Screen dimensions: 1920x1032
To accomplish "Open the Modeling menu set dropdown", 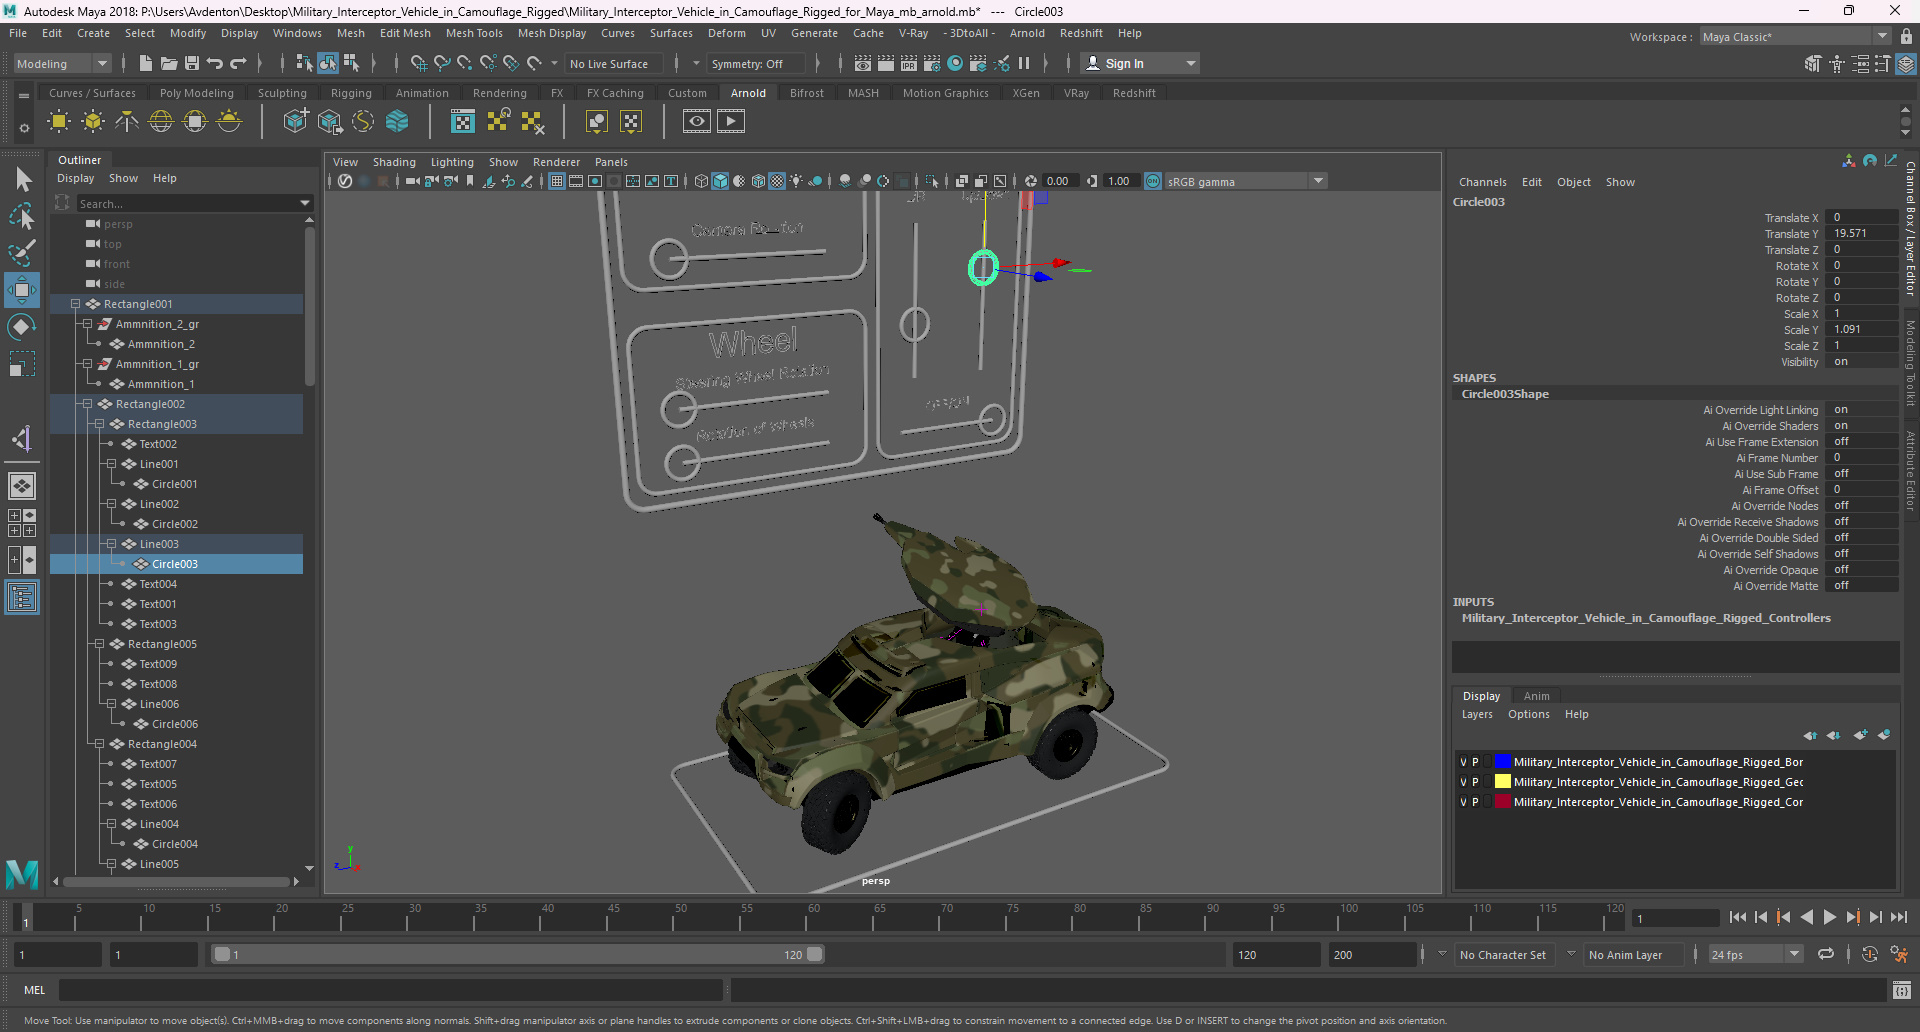I will [62, 63].
